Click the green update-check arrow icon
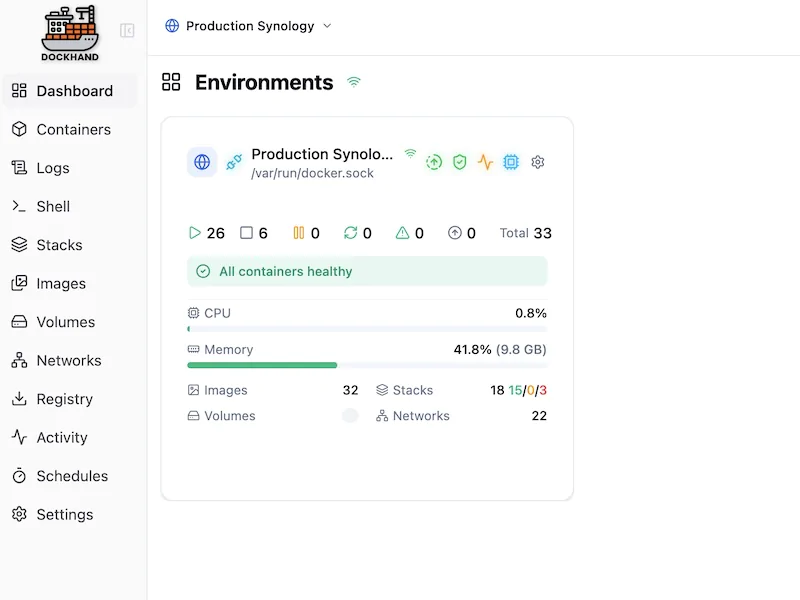 tap(434, 162)
